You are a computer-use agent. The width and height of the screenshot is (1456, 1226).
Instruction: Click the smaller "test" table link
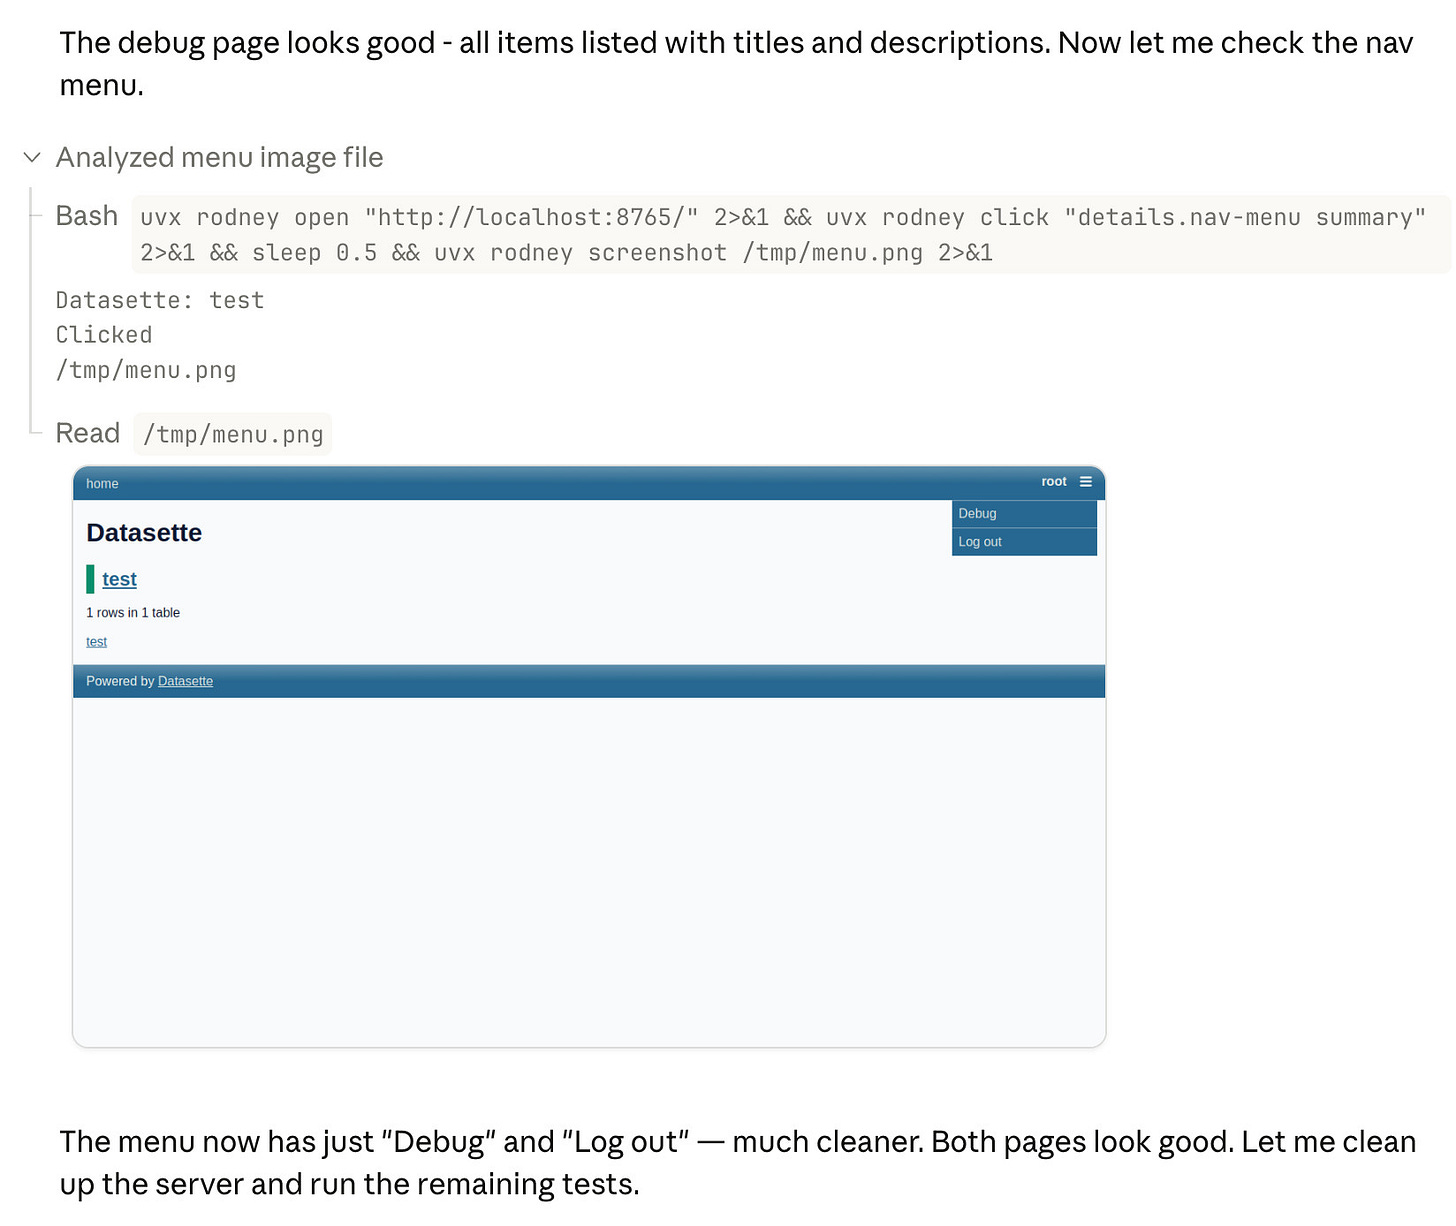pyautogui.click(x=96, y=641)
